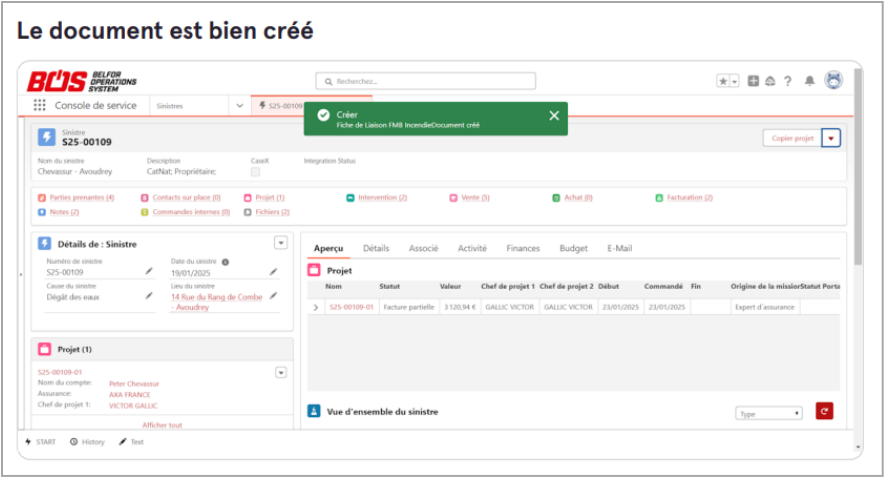The width and height of the screenshot is (885, 477).
Task: Edit Cause du sinistre pencil icon
Action: (x=149, y=296)
